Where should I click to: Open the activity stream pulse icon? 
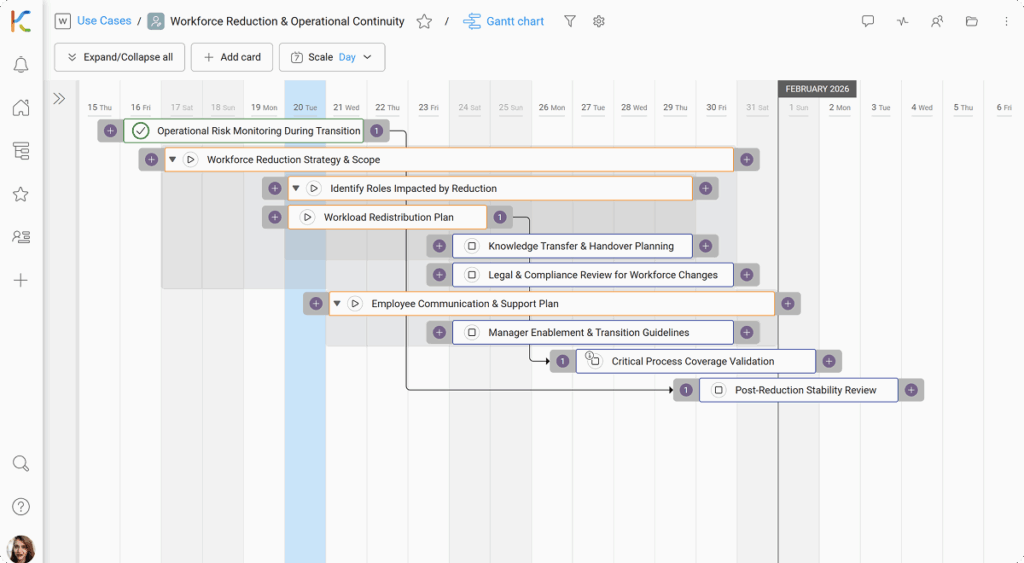(x=903, y=21)
